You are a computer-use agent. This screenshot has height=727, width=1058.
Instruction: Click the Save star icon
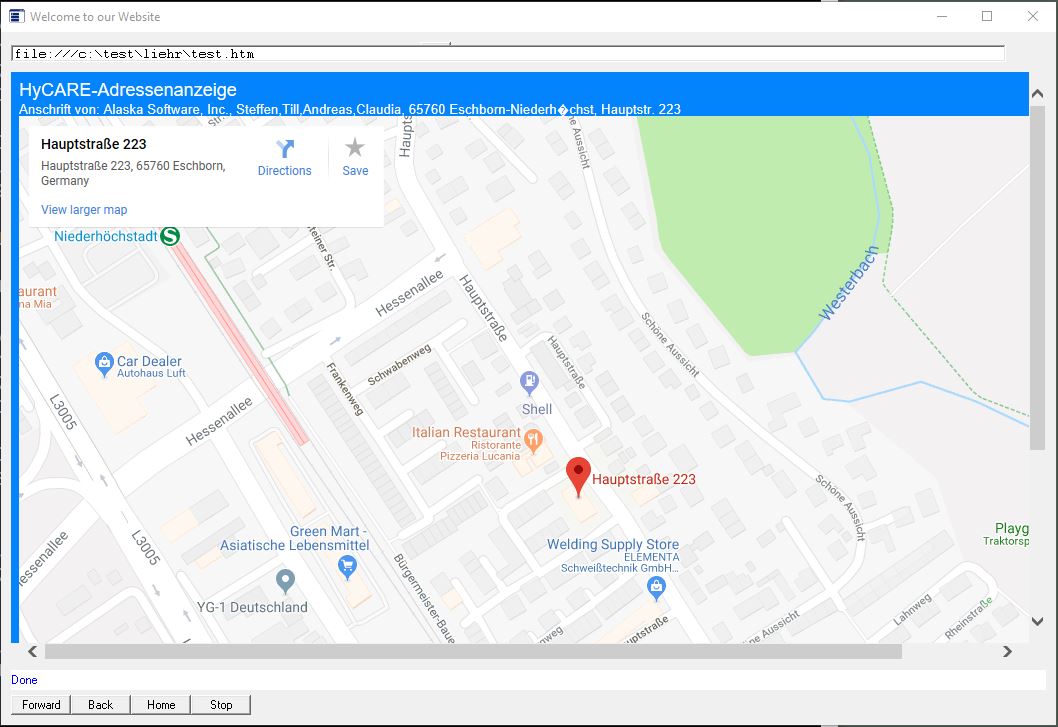355,148
